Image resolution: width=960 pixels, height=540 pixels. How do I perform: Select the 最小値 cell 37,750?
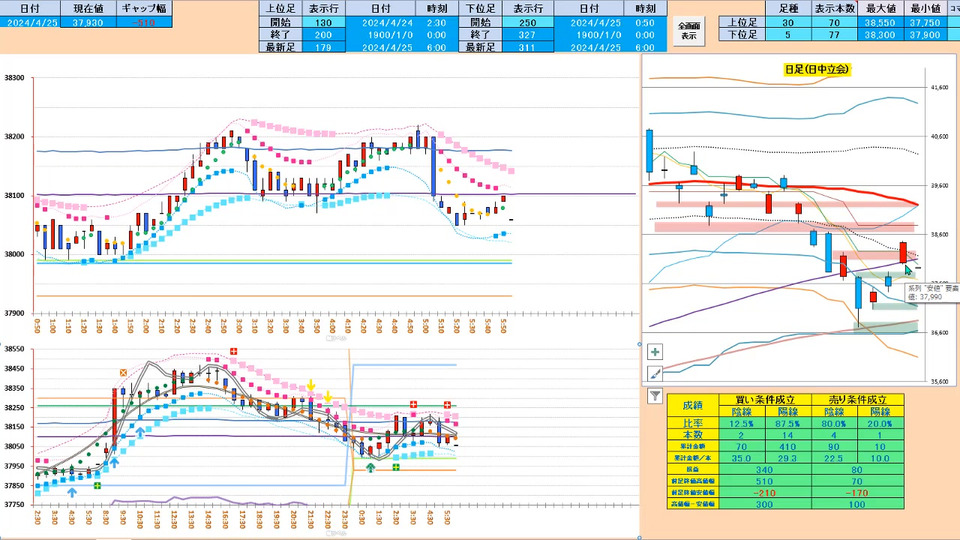click(x=924, y=23)
